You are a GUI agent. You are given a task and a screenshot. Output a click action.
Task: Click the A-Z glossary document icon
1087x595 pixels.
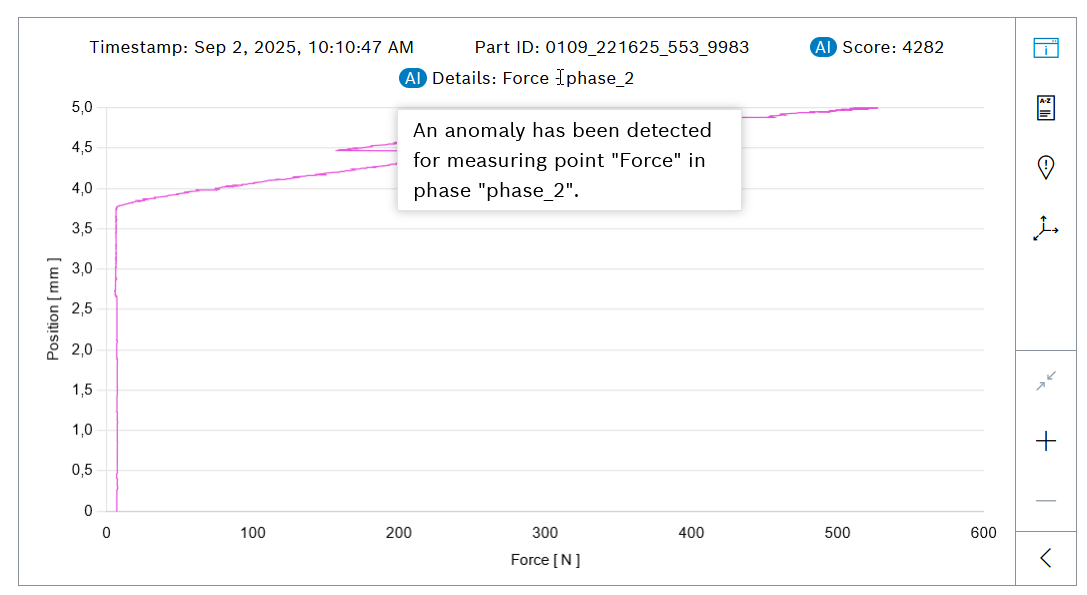pyautogui.click(x=1046, y=108)
